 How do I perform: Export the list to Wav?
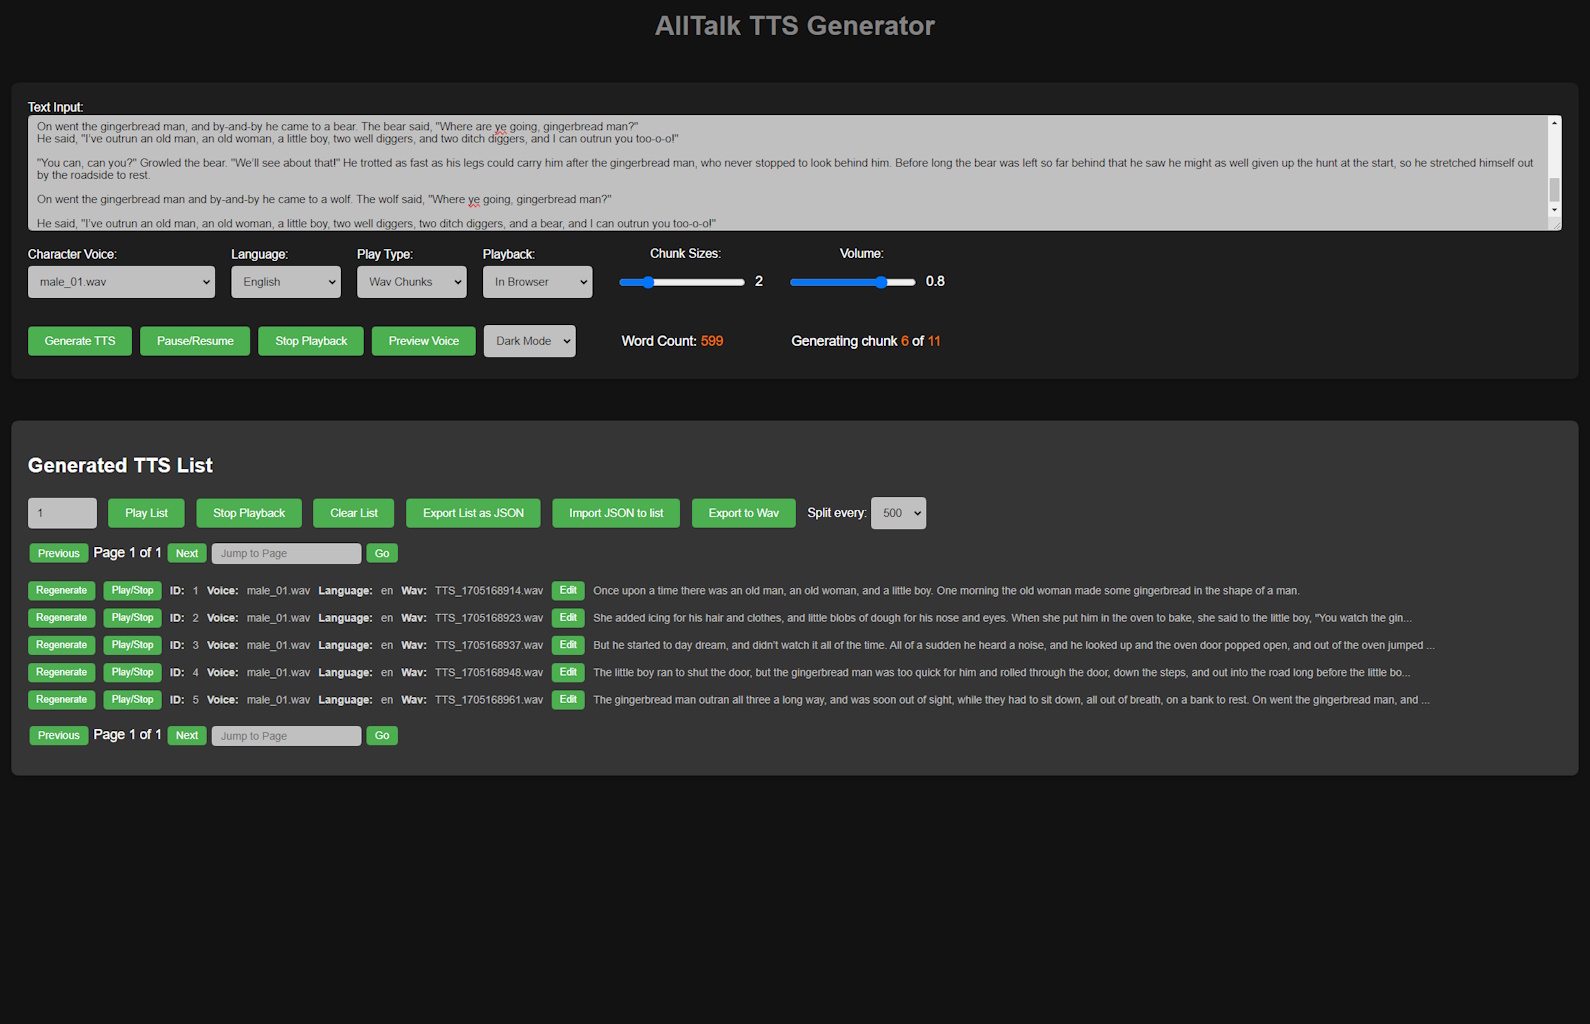pos(743,513)
